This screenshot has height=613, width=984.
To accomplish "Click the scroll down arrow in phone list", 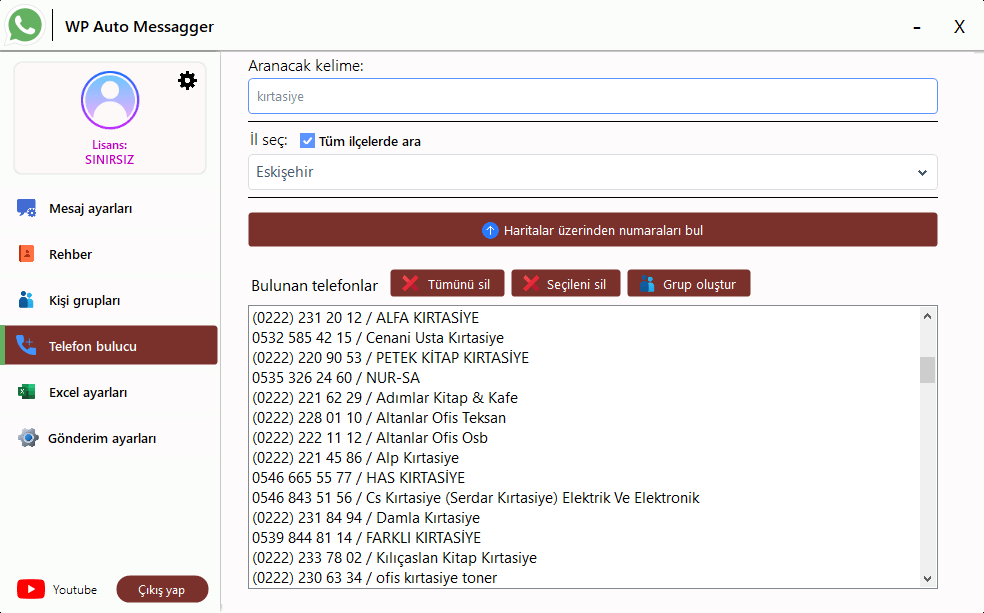I will (928, 578).
